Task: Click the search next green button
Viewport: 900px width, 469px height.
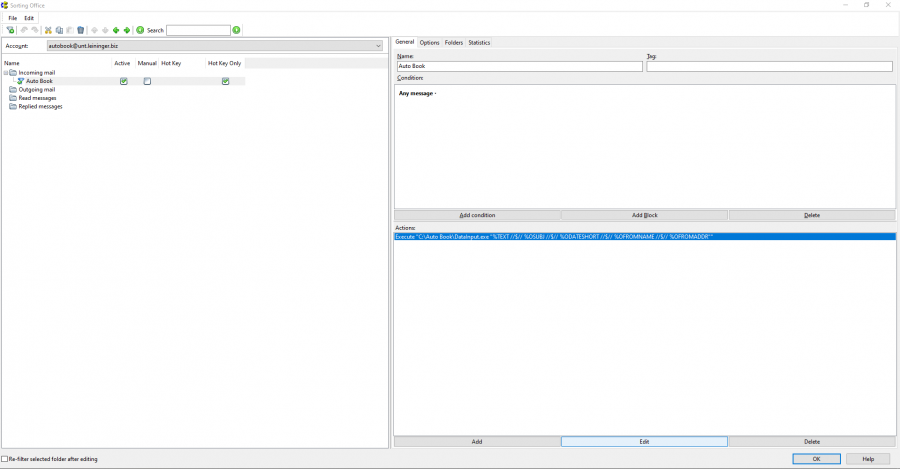Action: (236, 30)
